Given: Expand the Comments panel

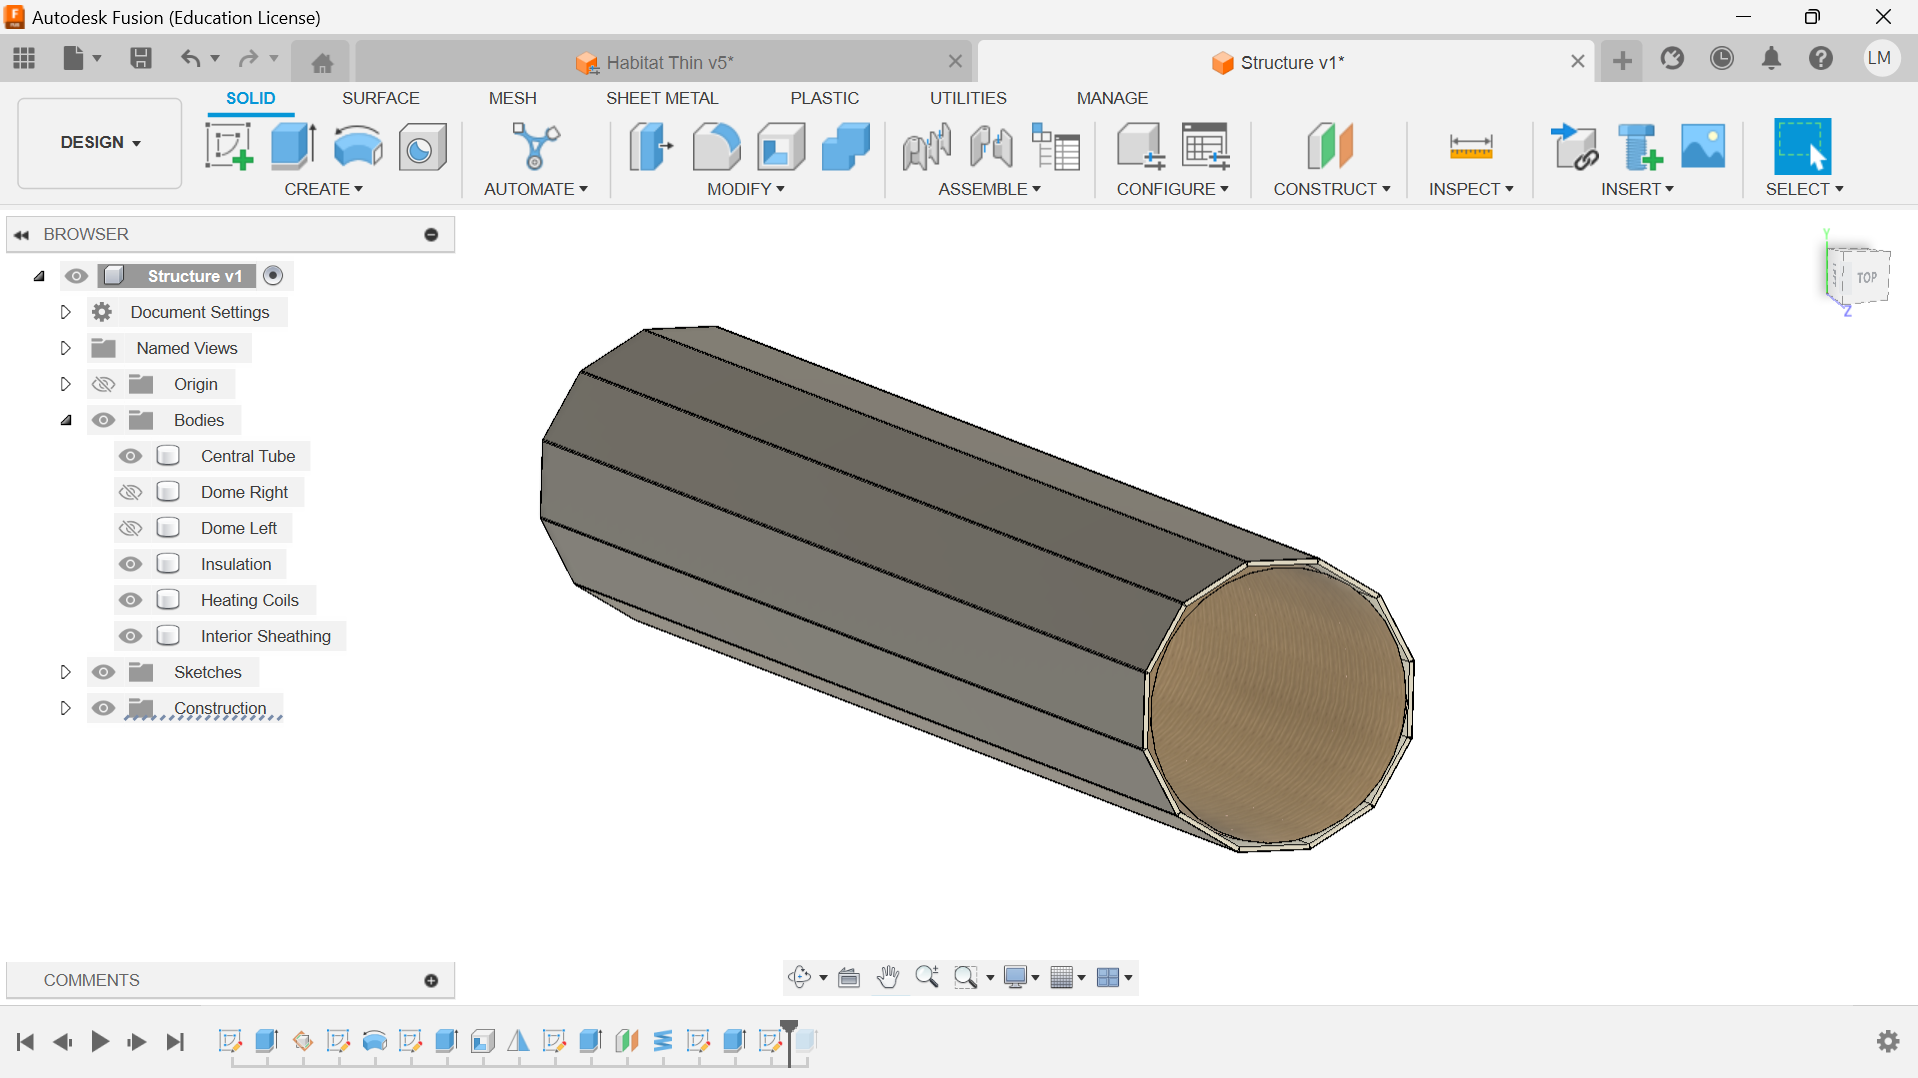Looking at the screenshot, I should click(431, 980).
